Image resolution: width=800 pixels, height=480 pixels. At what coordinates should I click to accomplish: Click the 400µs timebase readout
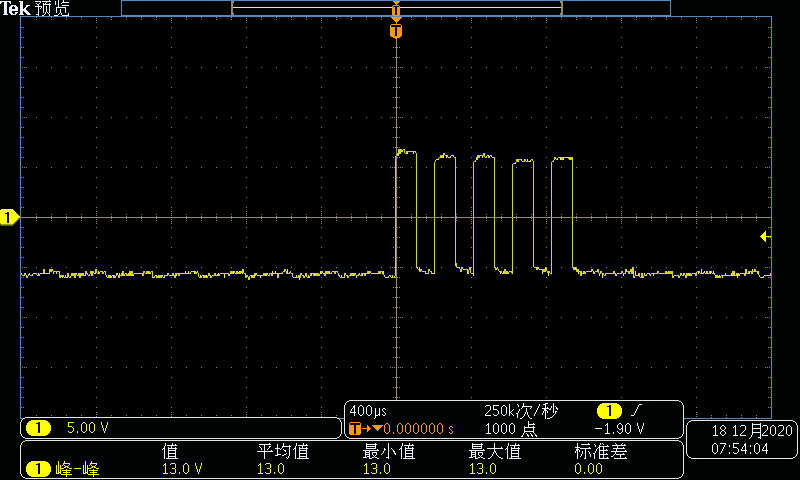click(x=368, y=411)
